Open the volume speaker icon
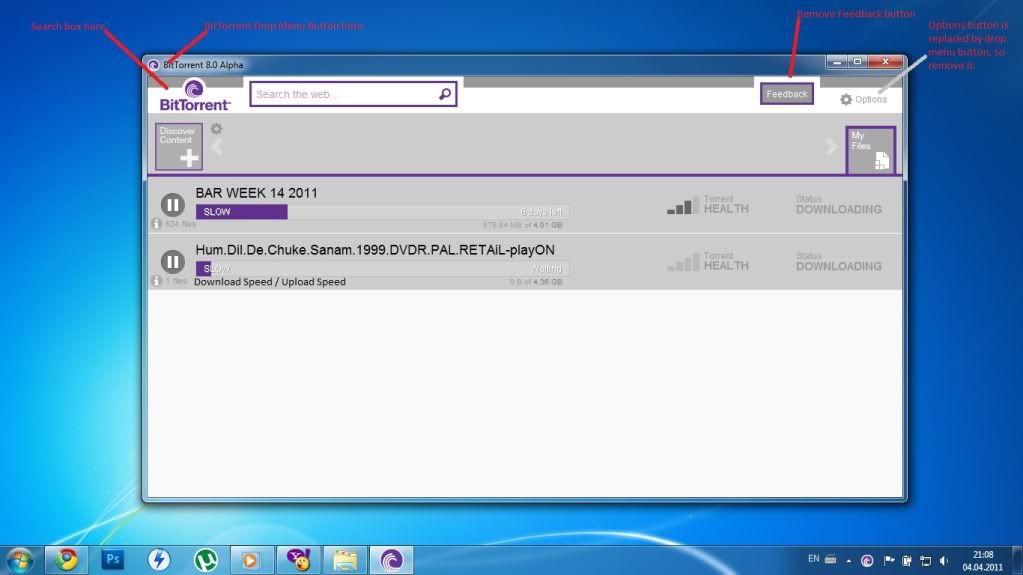Image resolution: width=1023 pixels, height=575 pixels. [x=943, y=561]
